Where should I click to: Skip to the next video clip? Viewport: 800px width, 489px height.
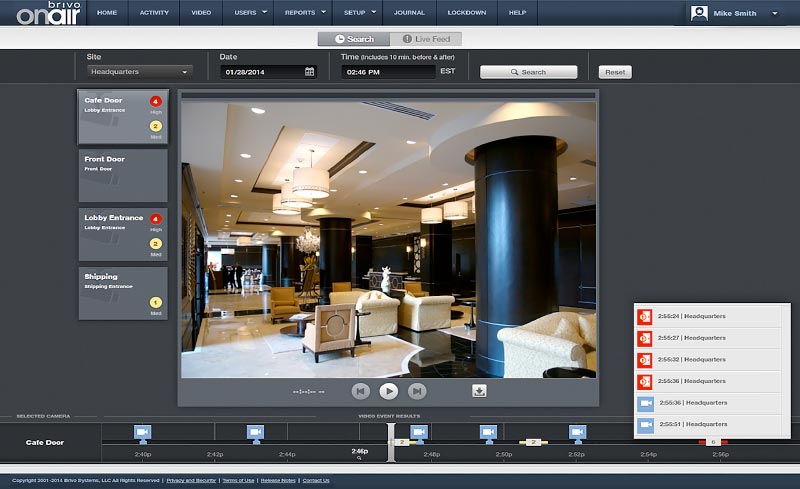(x=418, y=391)
